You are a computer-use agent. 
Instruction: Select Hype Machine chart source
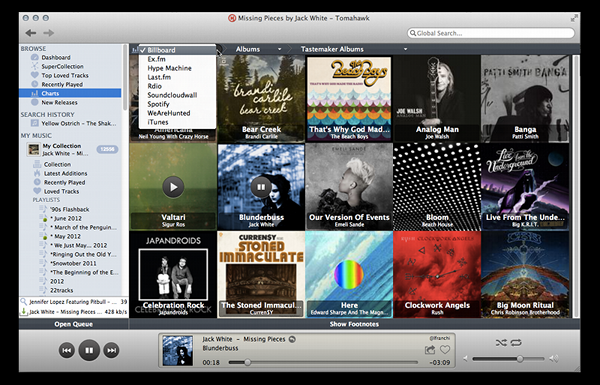pos(178,68)
